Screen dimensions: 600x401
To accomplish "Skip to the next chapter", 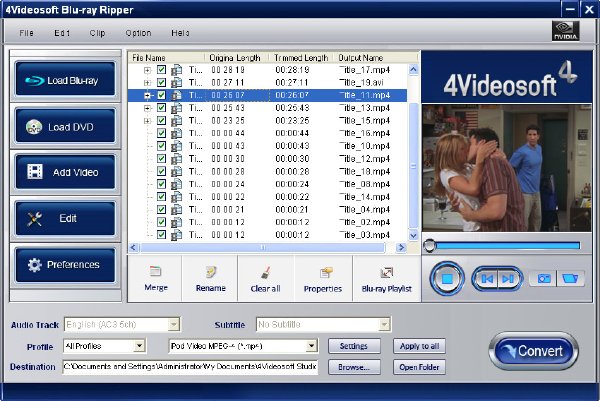I will [509, 279].
